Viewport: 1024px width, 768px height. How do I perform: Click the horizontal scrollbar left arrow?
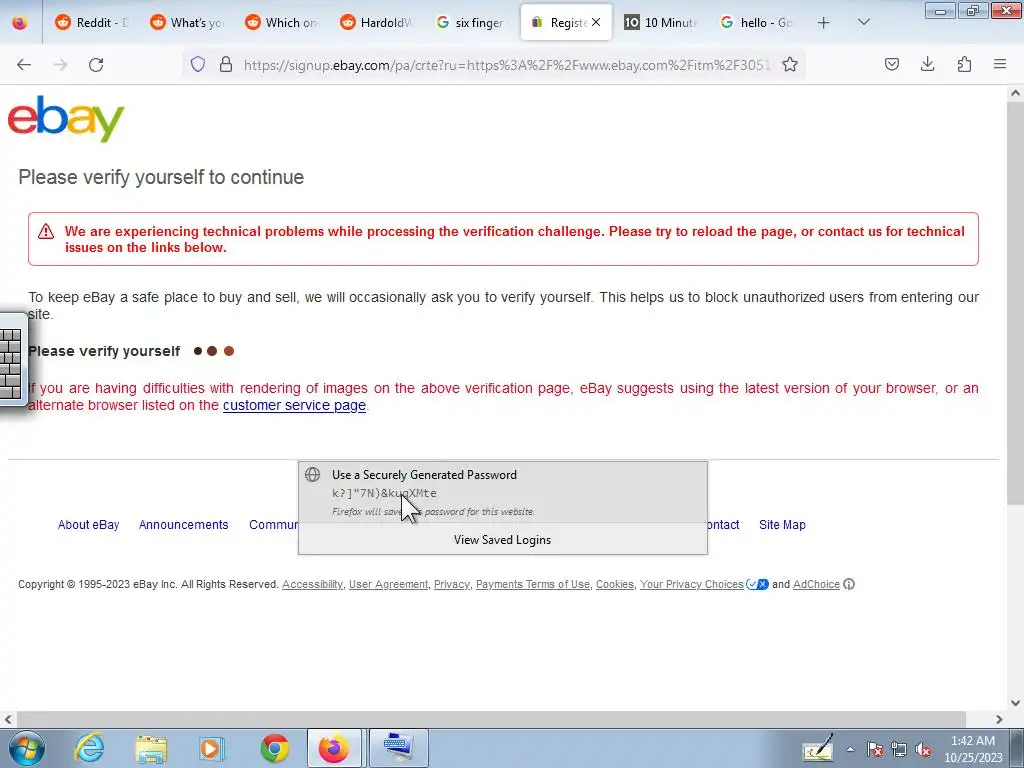click(8, 719)
